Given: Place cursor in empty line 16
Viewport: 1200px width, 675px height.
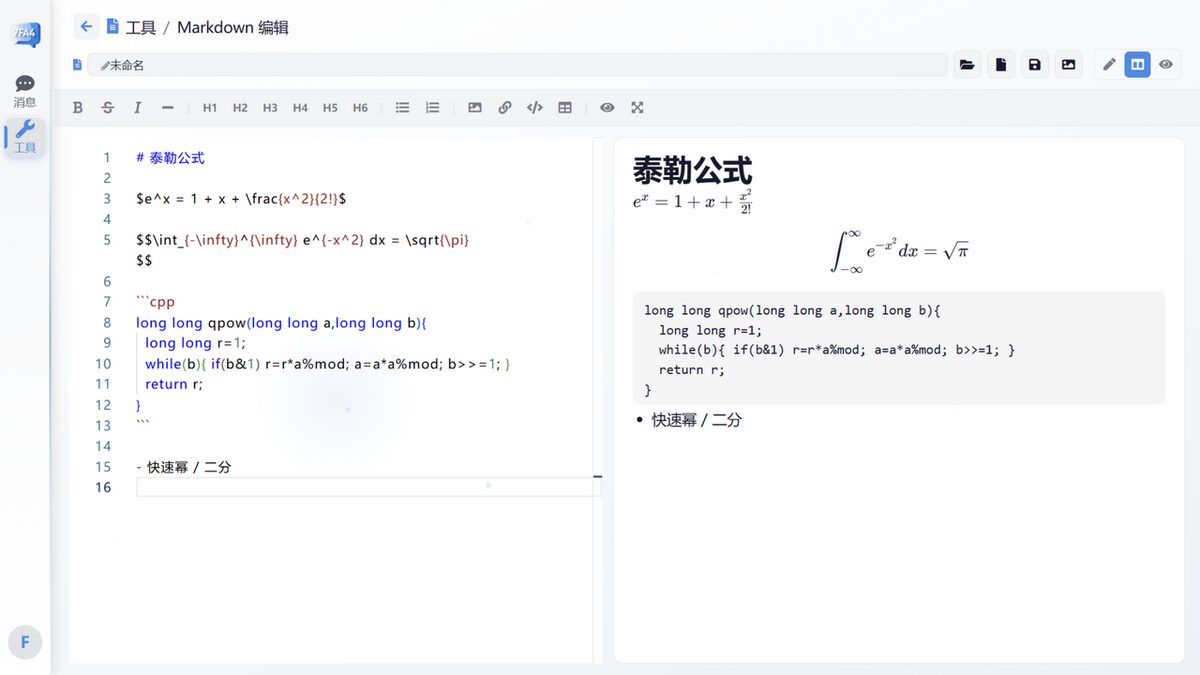Looking at the screenshot, I should [x=368, y=487].
